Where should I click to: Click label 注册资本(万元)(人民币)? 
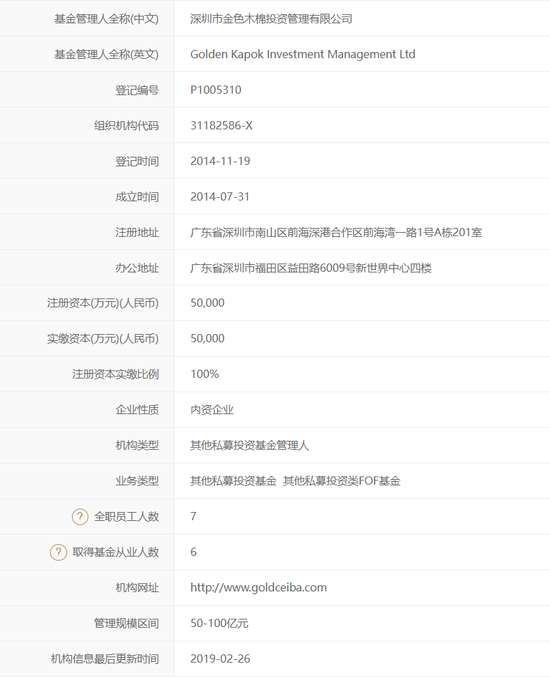click(x=103, y=303)
